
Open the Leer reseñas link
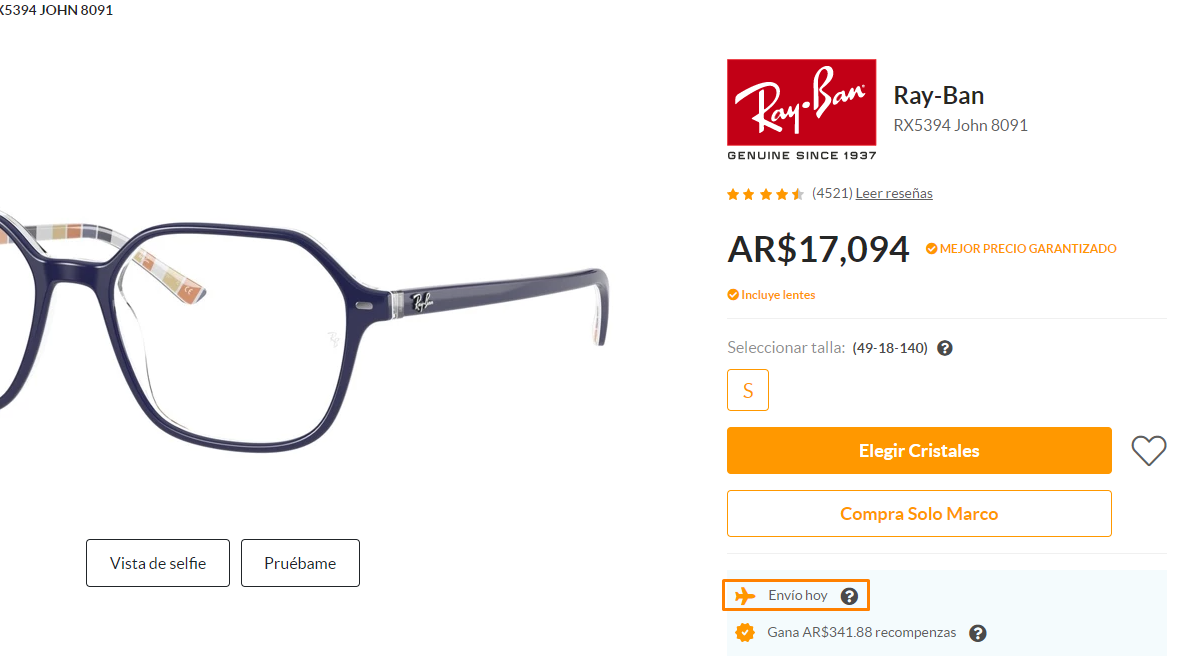pos(894,194)
